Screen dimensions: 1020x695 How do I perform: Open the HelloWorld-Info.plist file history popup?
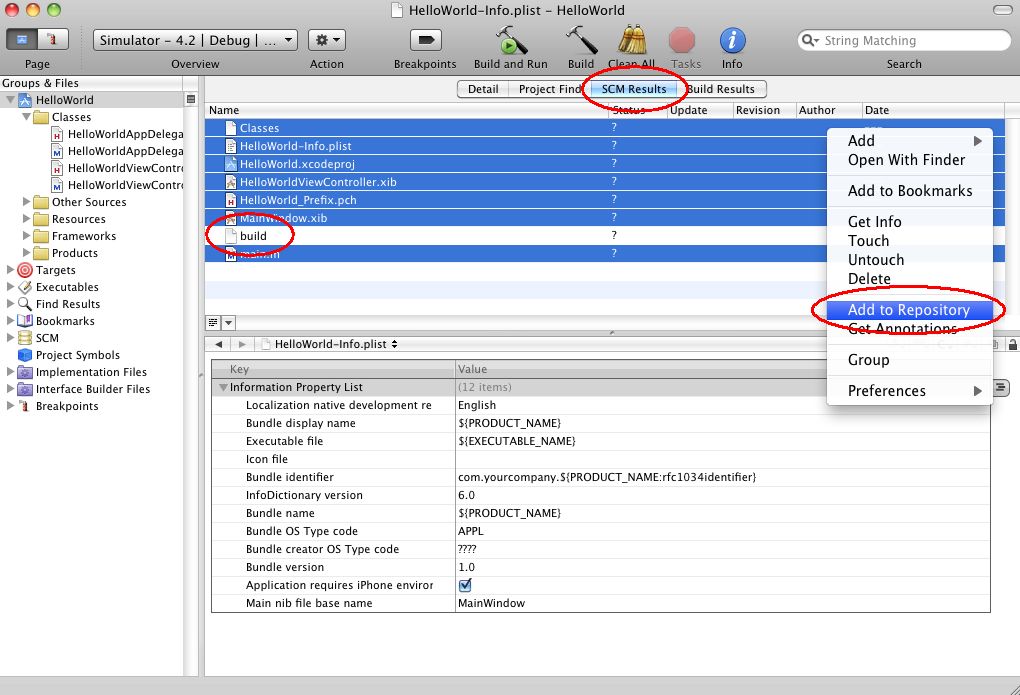330,344
